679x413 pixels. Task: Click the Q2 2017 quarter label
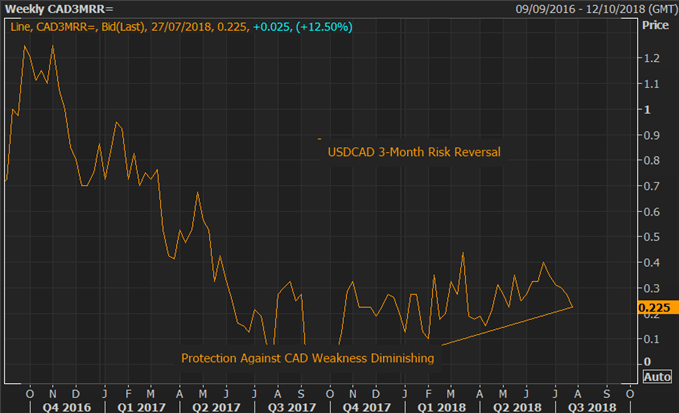coord(216,407)
